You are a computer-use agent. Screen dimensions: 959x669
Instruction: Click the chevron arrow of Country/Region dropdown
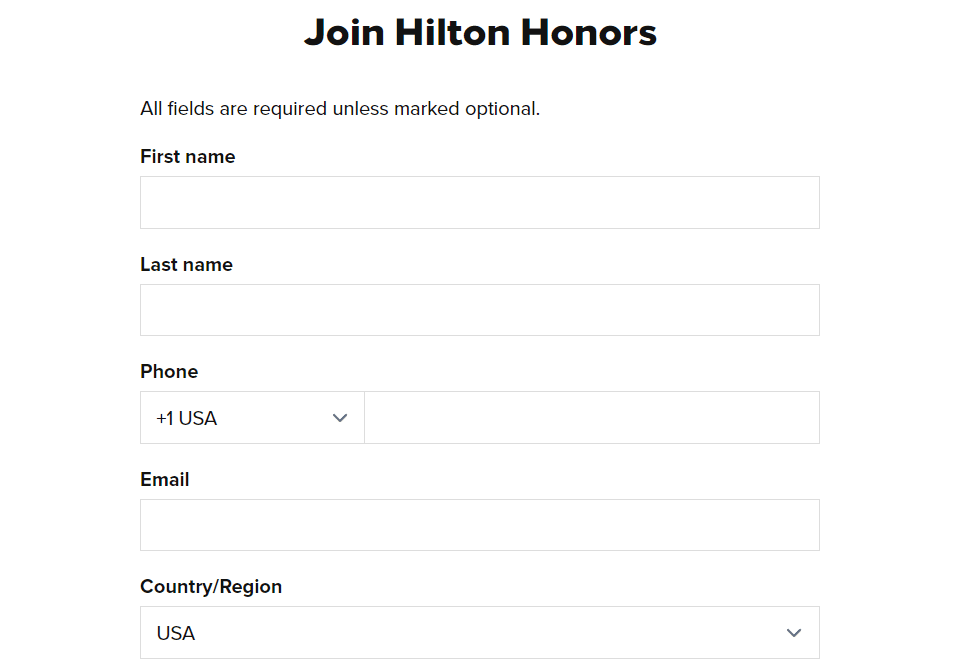(794, 633)
